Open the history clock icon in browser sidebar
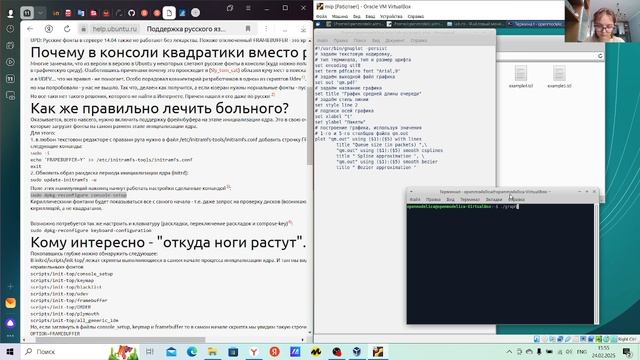This screenshot has width=640, height=360. point(11,29)
